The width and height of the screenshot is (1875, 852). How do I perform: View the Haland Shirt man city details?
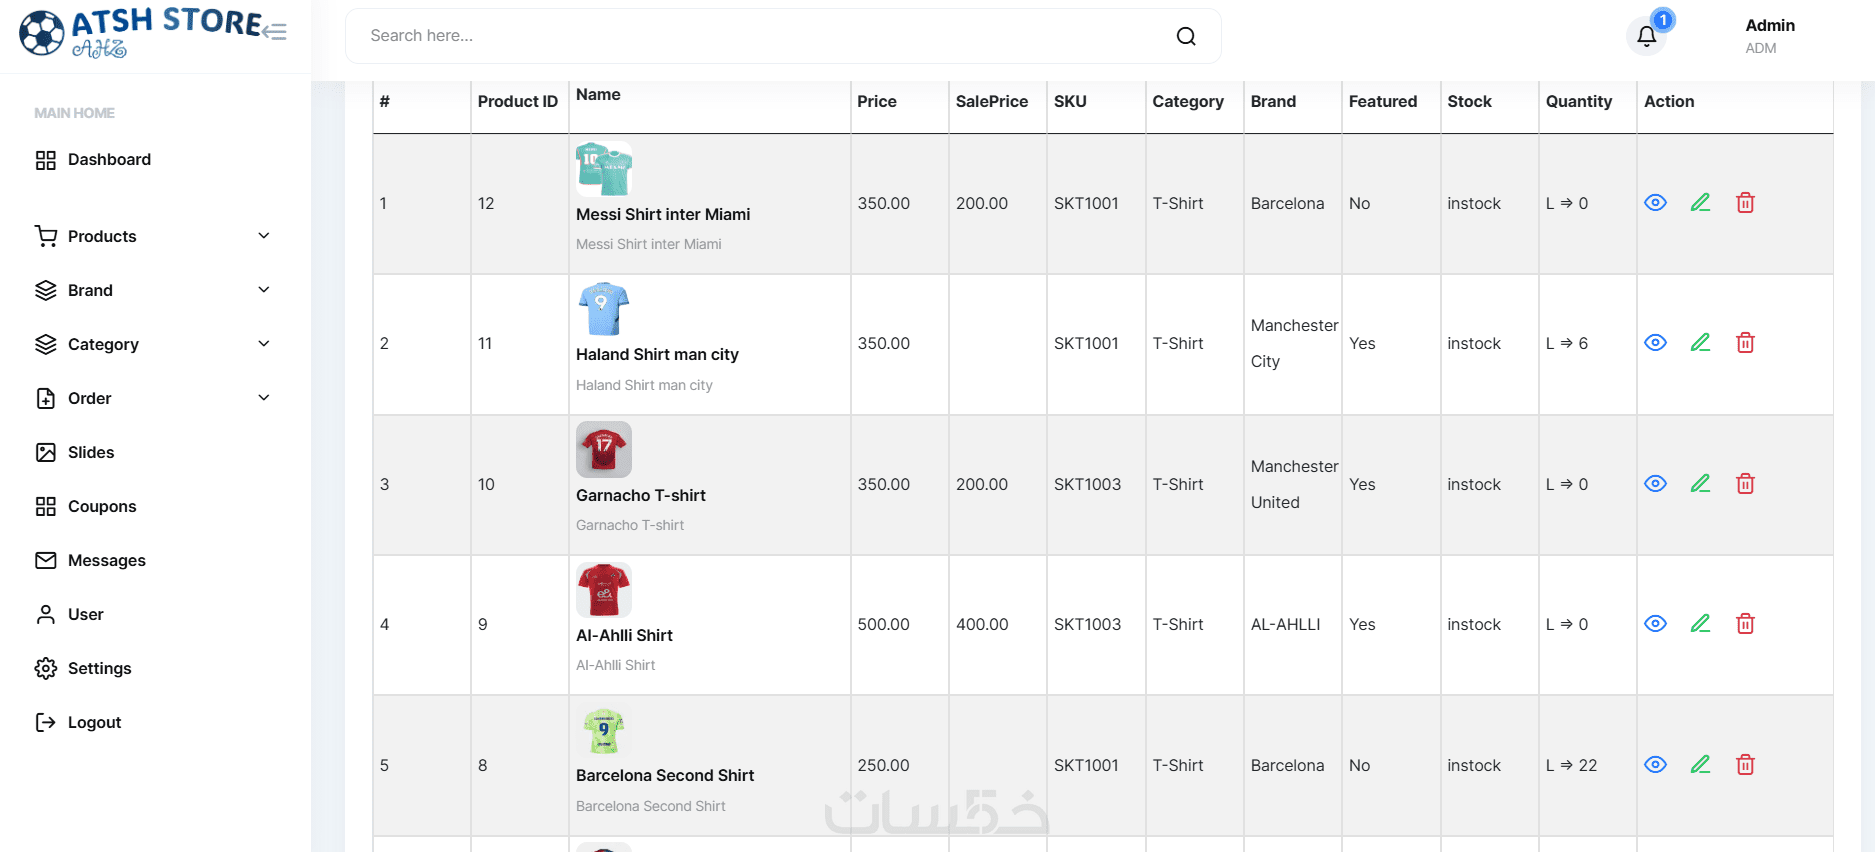coord(1655,343)
